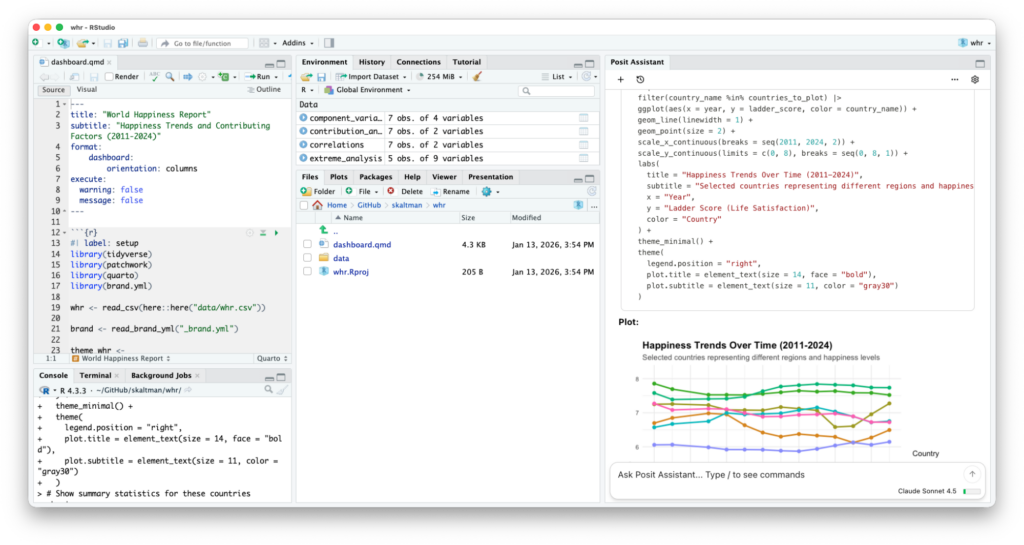View component_varia data with its table icon

pyautogui.click(x=584, y=118)
